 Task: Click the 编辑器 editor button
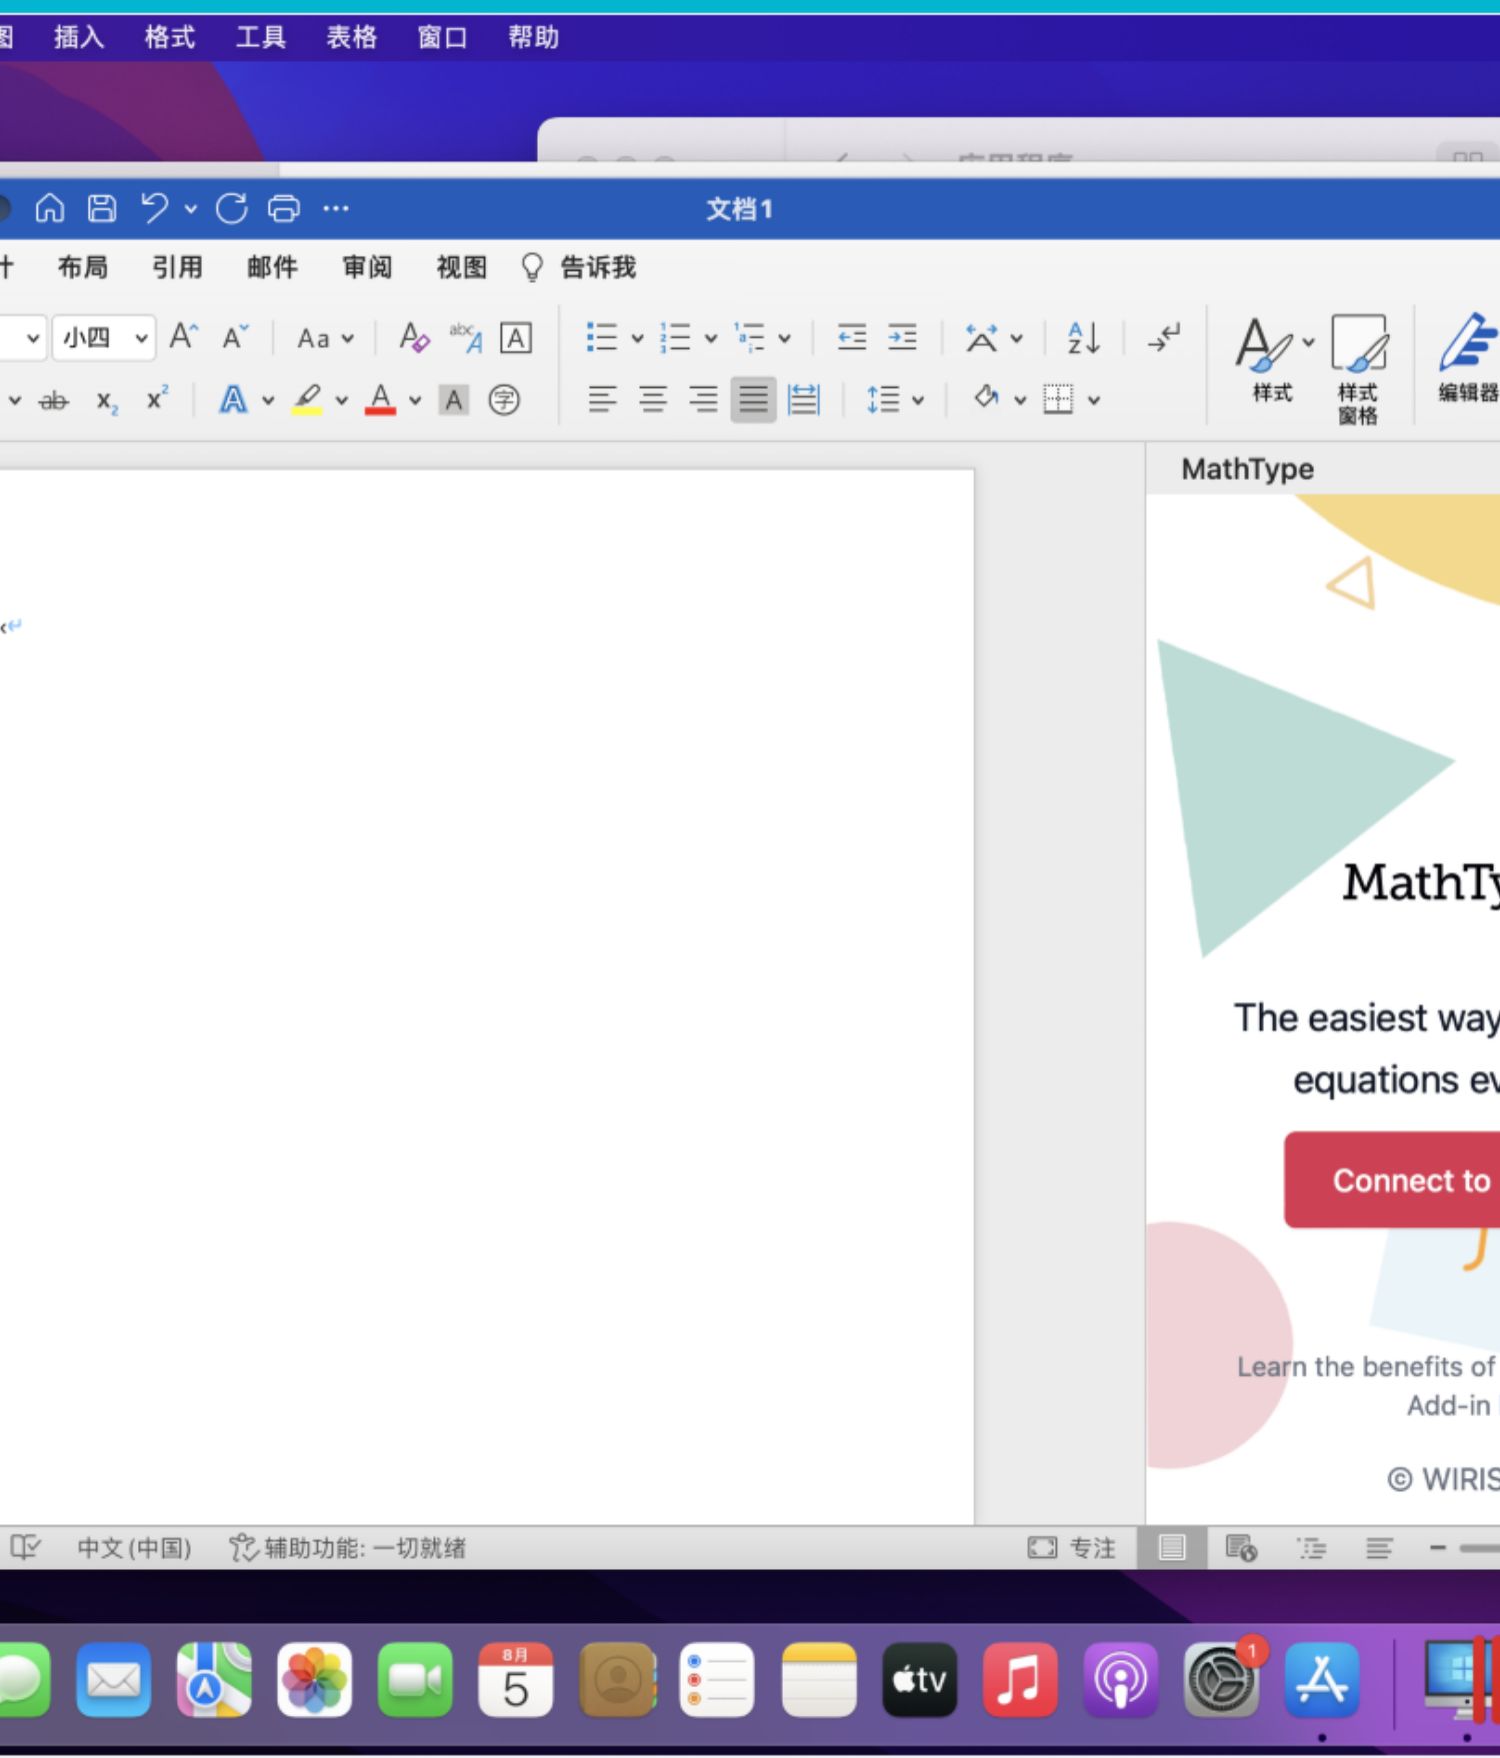click(1467, 359)
